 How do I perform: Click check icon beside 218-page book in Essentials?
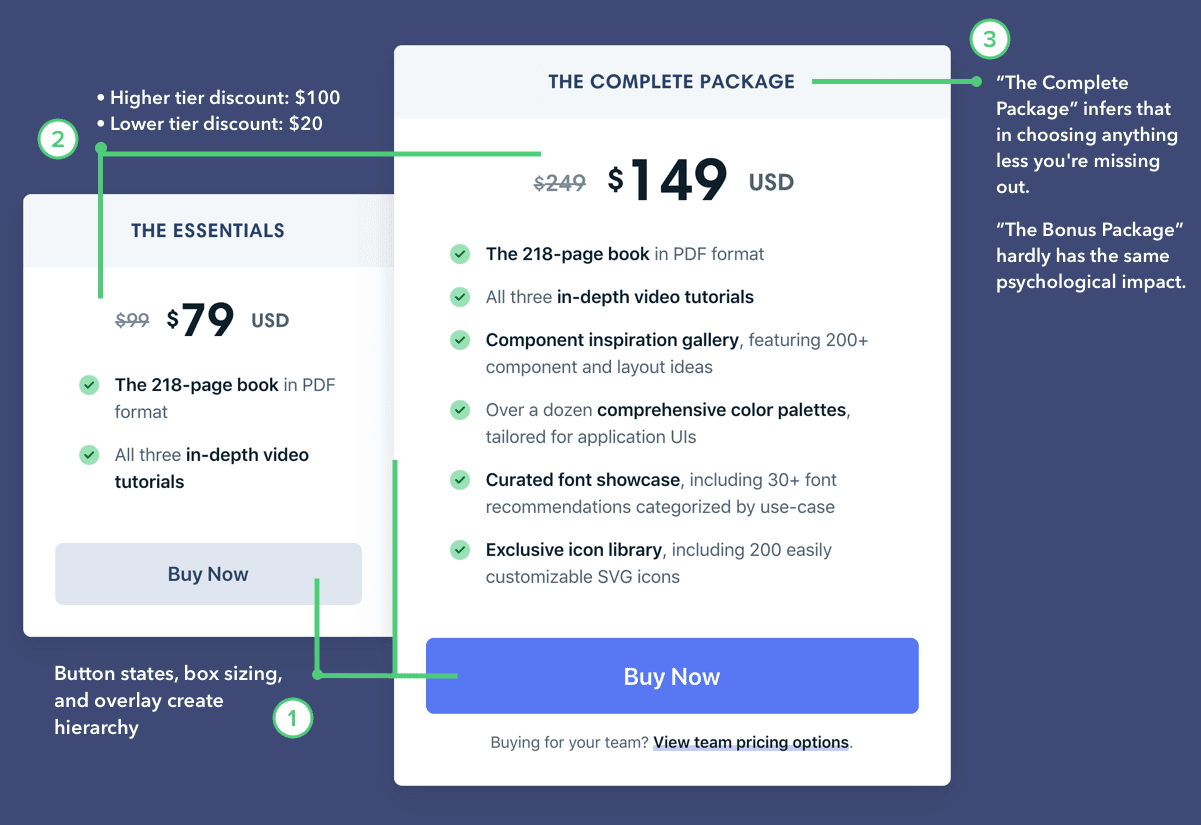coord(89,384)
